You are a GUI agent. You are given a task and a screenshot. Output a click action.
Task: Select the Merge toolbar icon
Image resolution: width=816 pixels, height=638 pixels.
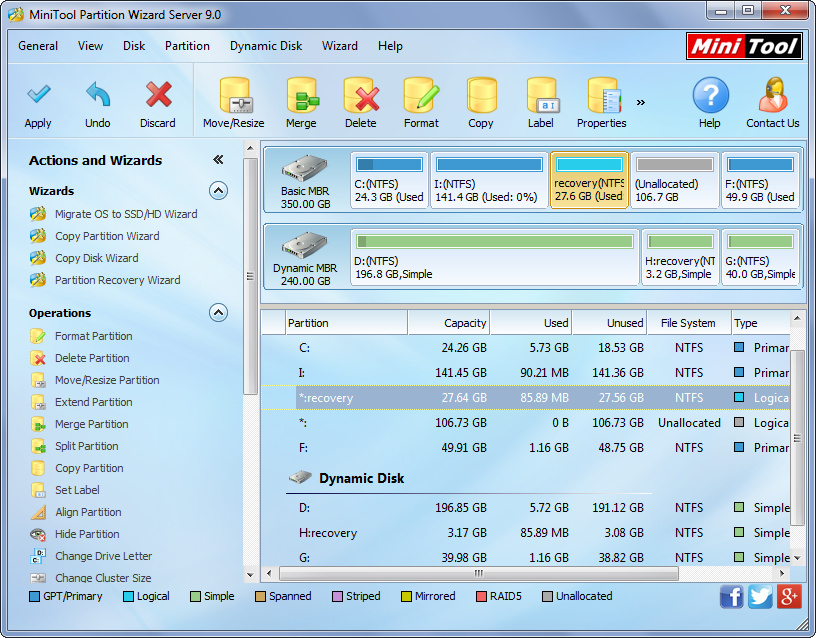tap(302, 96)
